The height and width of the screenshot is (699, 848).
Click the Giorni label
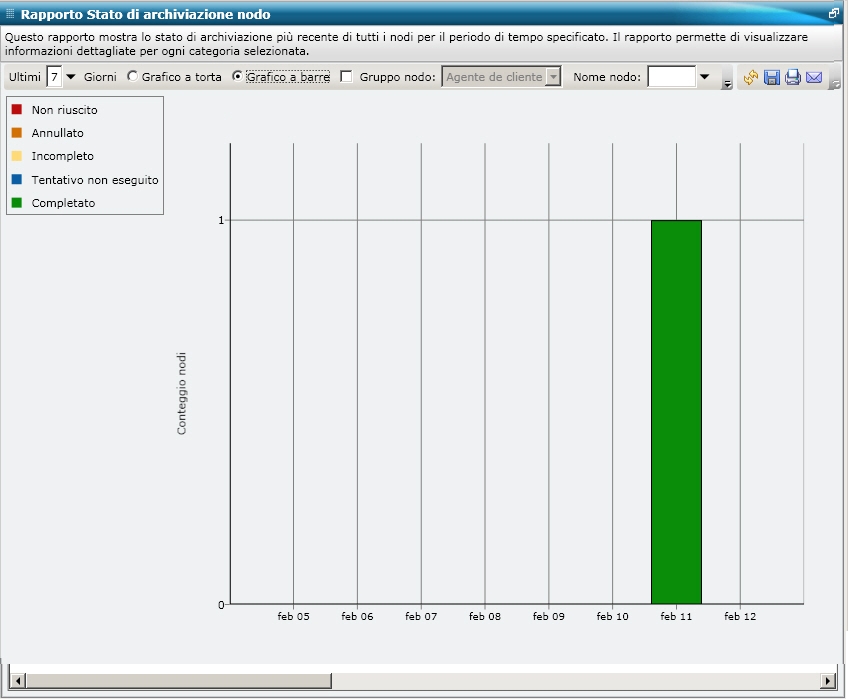coord(100,77)
